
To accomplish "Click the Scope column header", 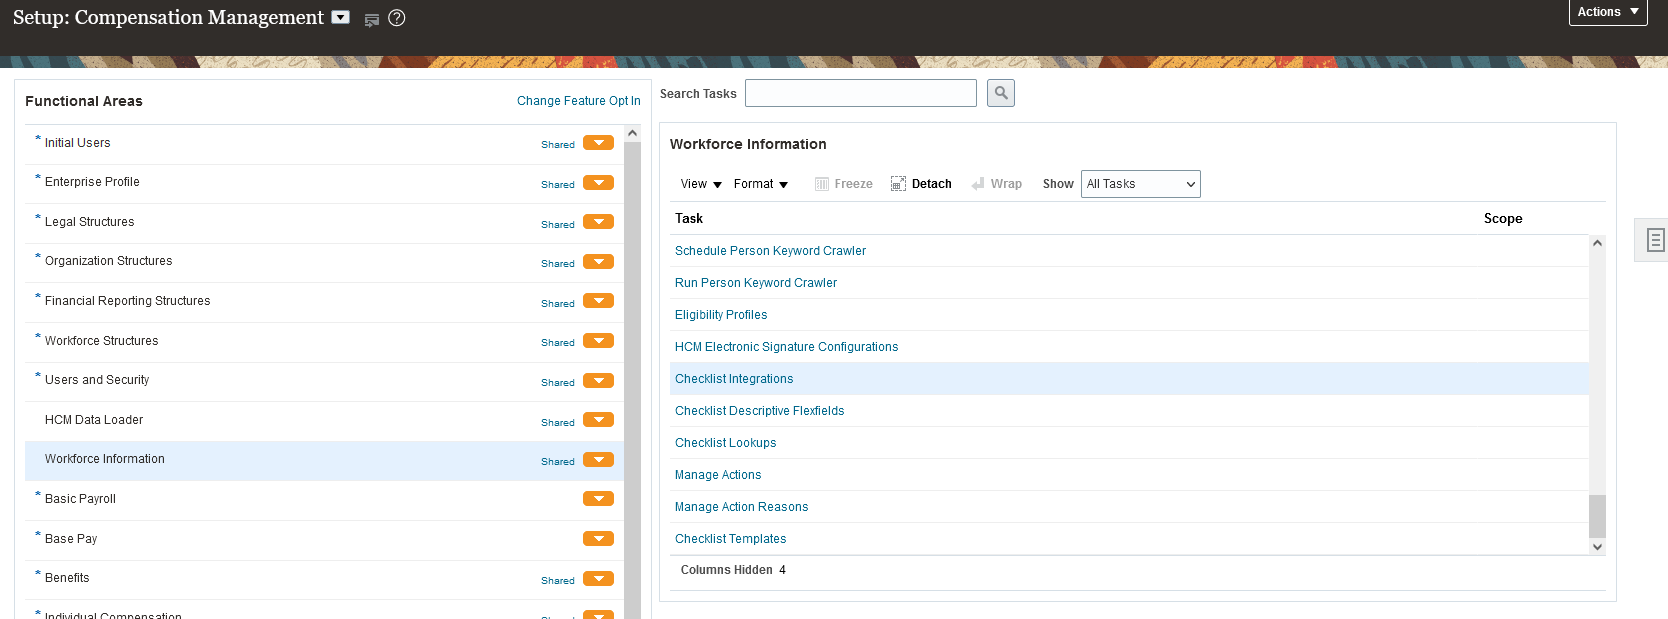I will pyautogui.click(x=1503, y=218).
